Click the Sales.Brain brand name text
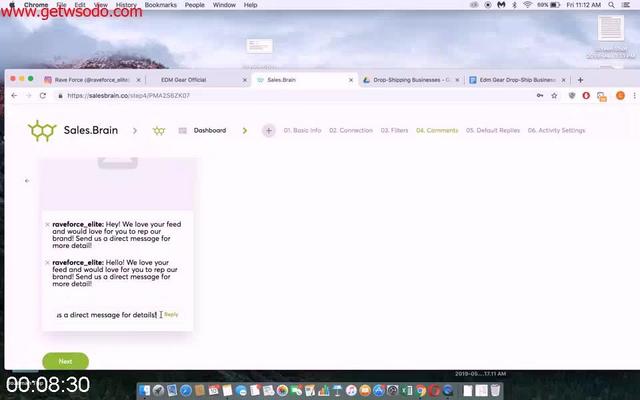Screen dimensions: 640x400 91,131
